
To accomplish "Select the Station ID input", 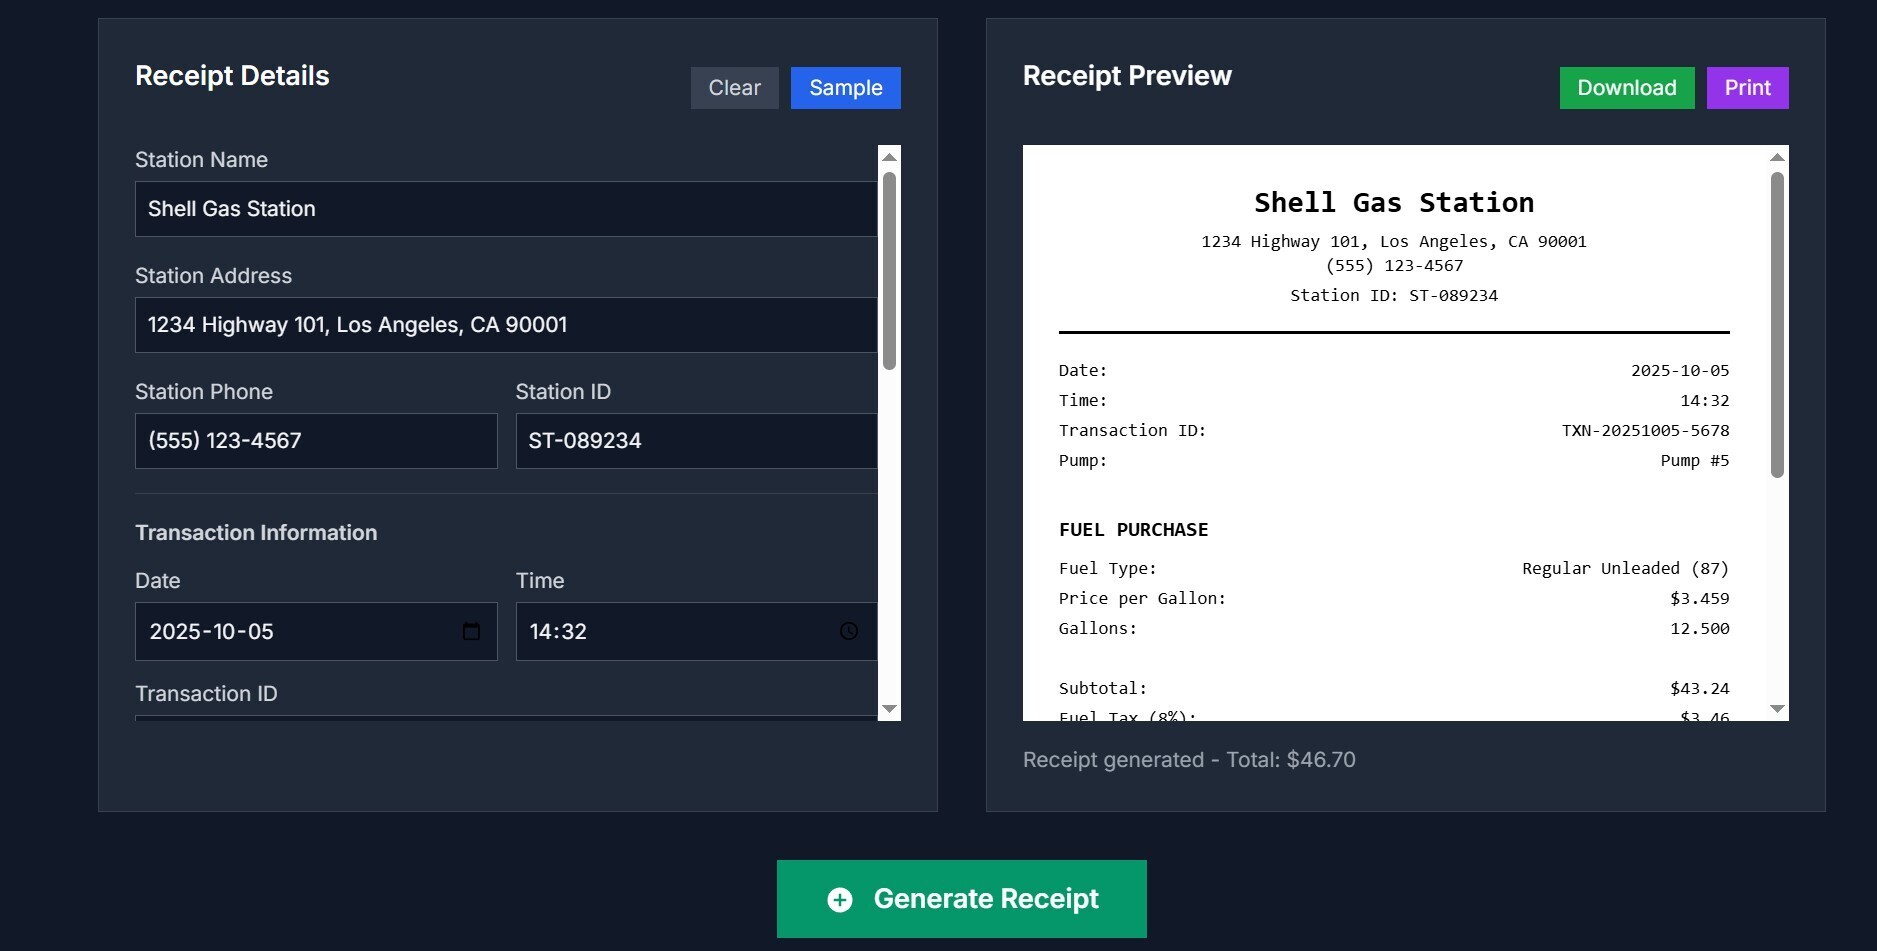I will (696, 441).
